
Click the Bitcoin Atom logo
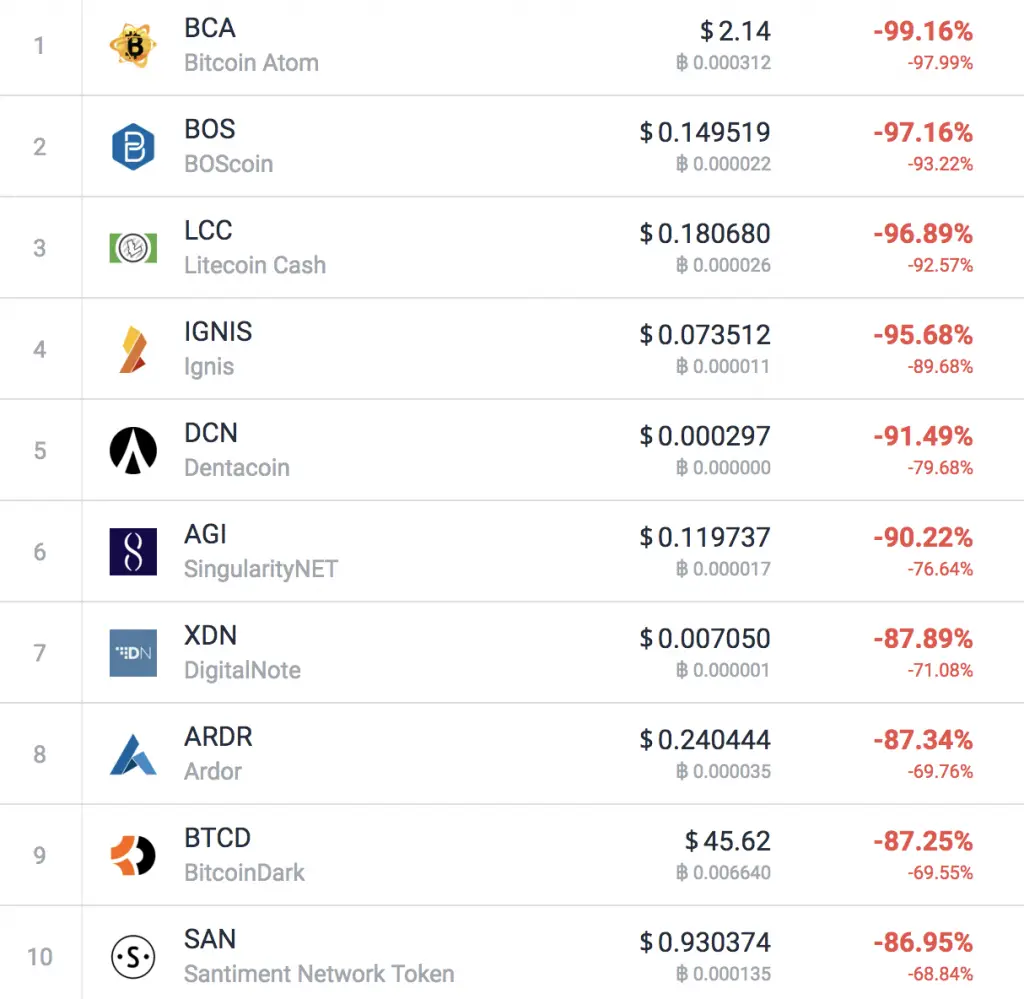(x=133, y=44)
